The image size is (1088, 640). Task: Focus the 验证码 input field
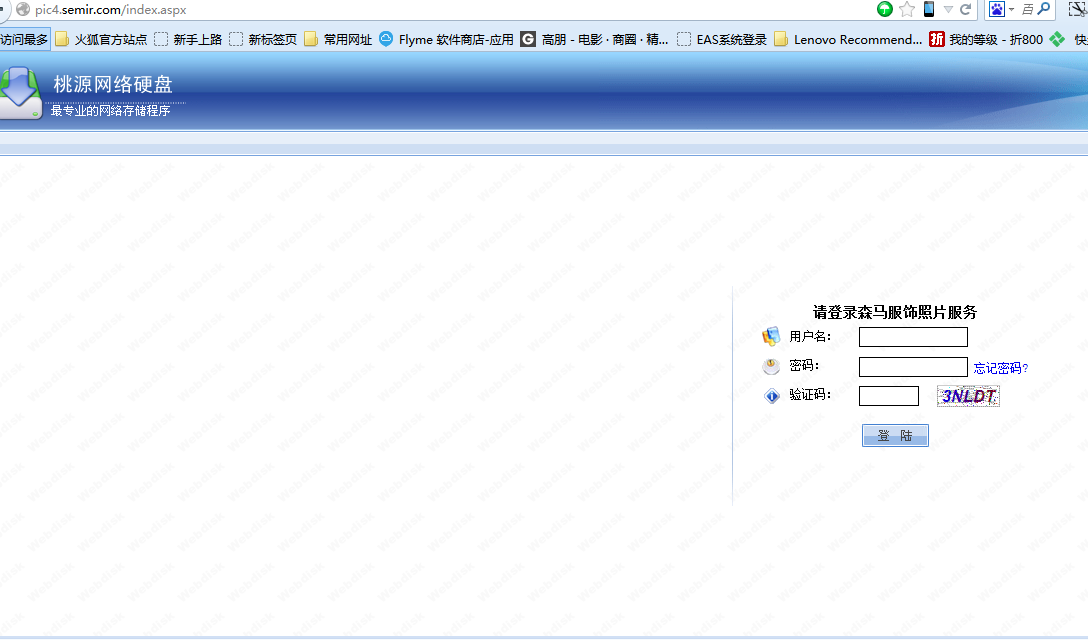[x=889, y=396]
